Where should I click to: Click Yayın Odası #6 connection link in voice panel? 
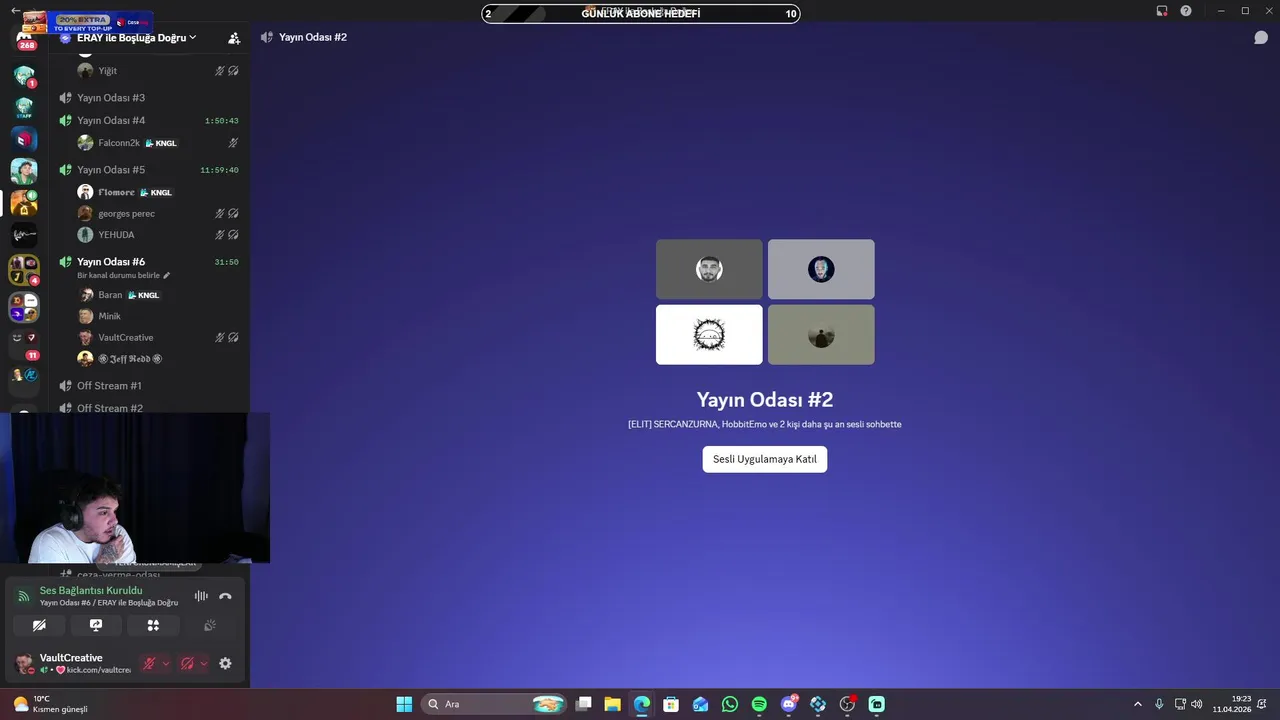tap(109, 603)
